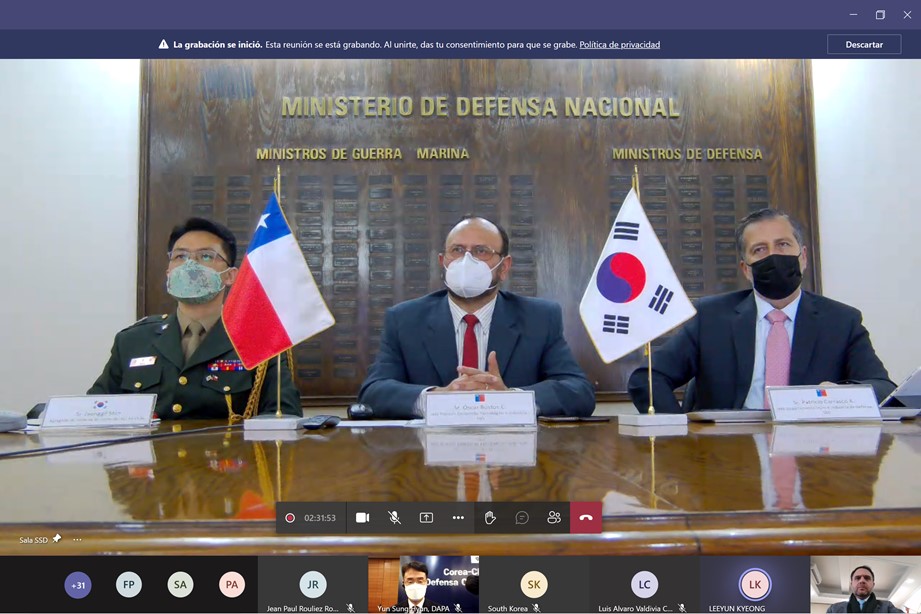Restore down the meeting window
This screenshot has height=614, width=921.
880,15
